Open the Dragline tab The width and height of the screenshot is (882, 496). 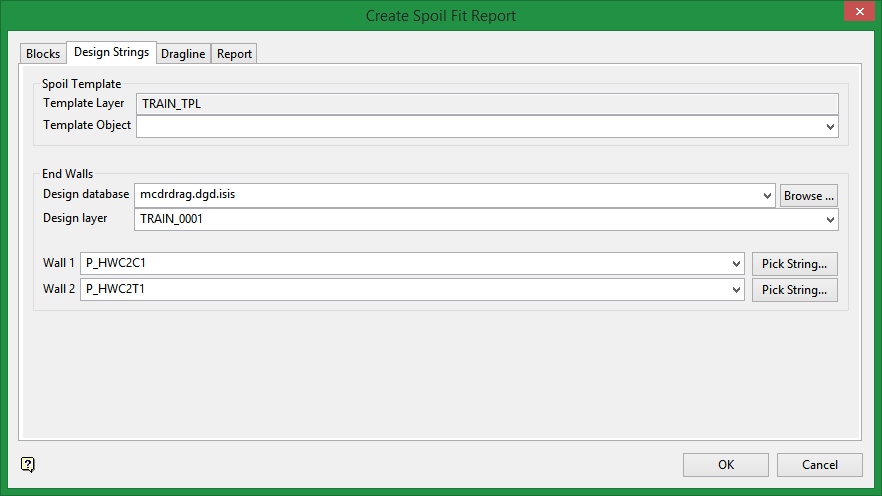[x=183, y=54]
